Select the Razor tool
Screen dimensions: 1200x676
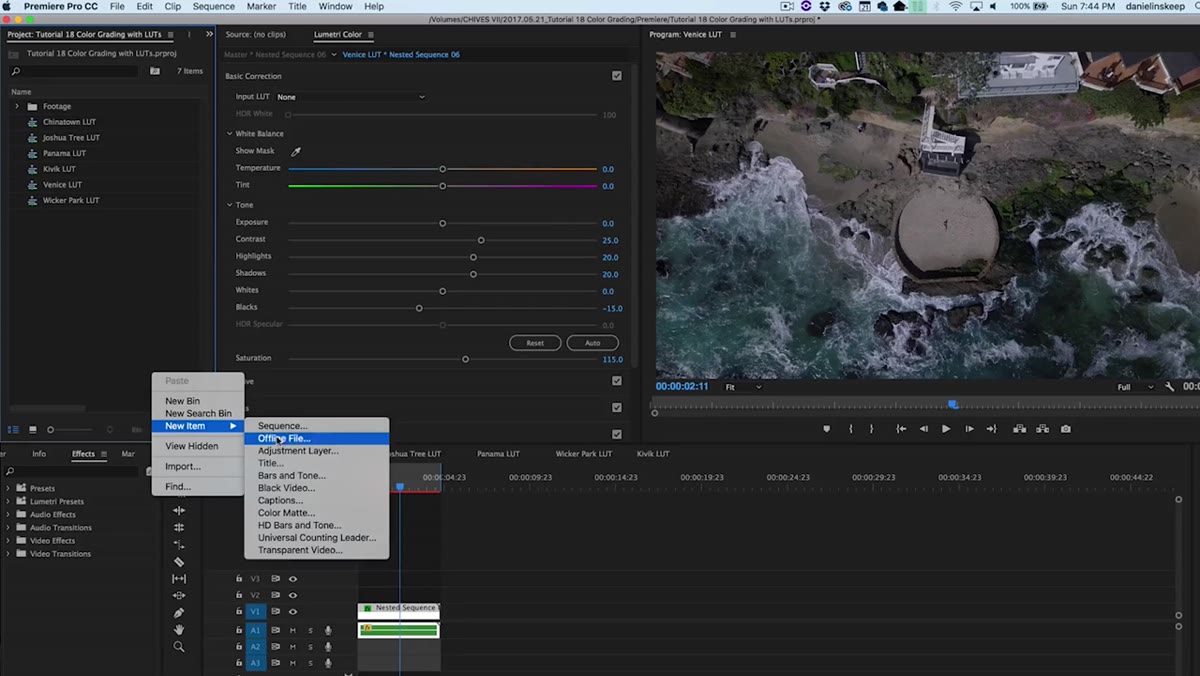click(179, 562)
